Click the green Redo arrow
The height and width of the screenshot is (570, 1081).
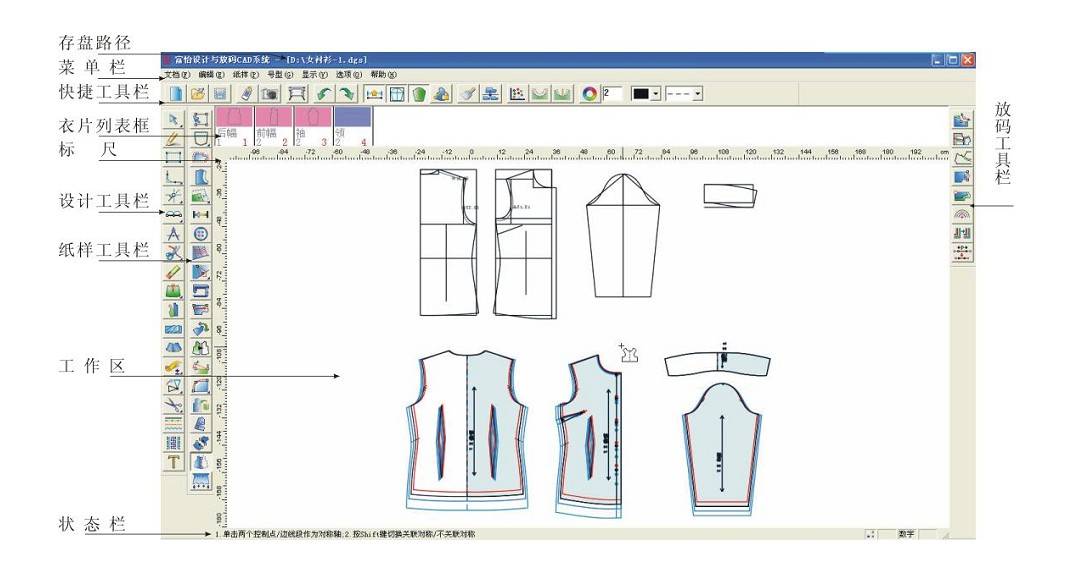pyautogui.click(x=346, y=93)
